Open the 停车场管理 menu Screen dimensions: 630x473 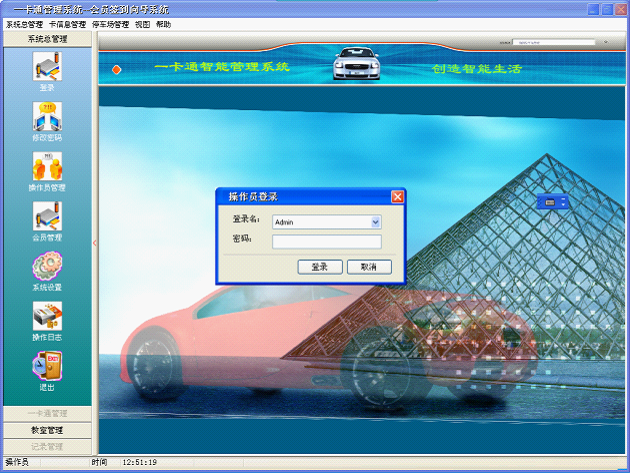110,23
